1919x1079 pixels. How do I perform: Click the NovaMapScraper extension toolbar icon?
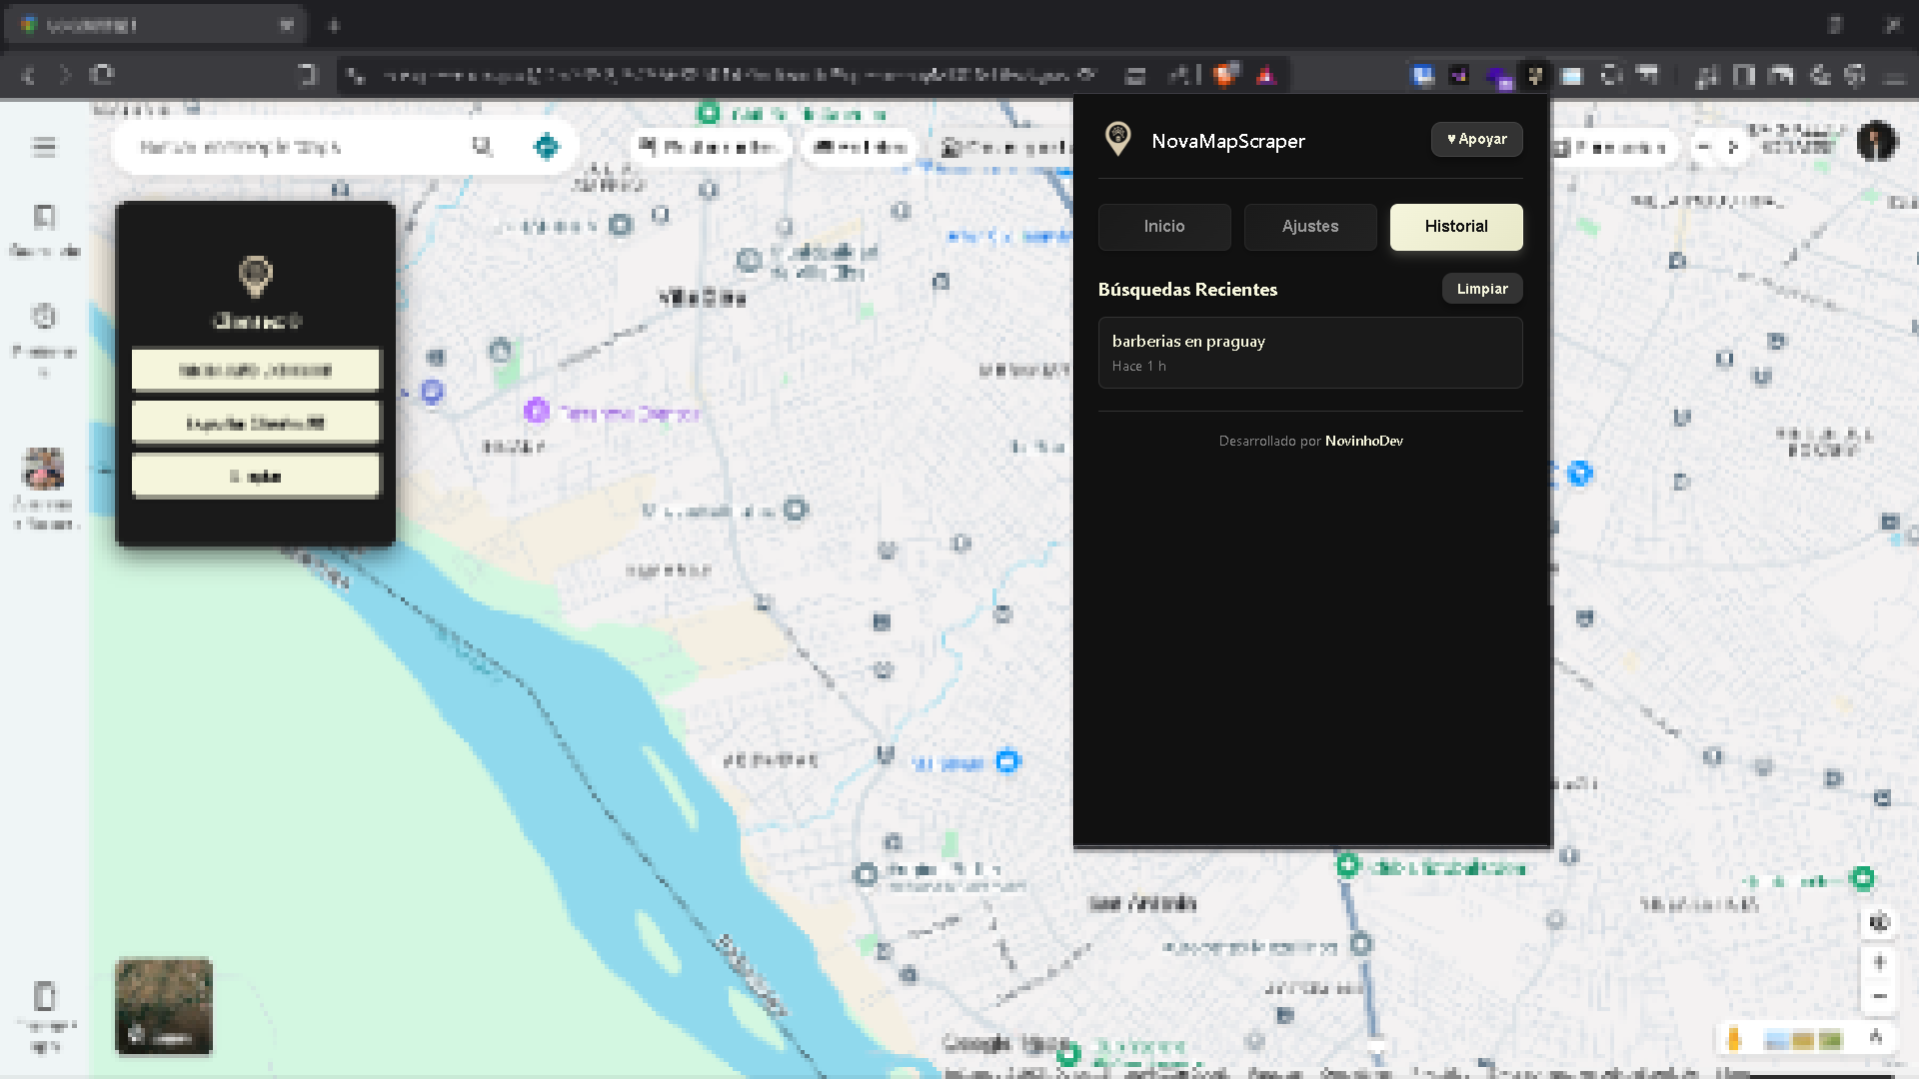pos(1535,75)
